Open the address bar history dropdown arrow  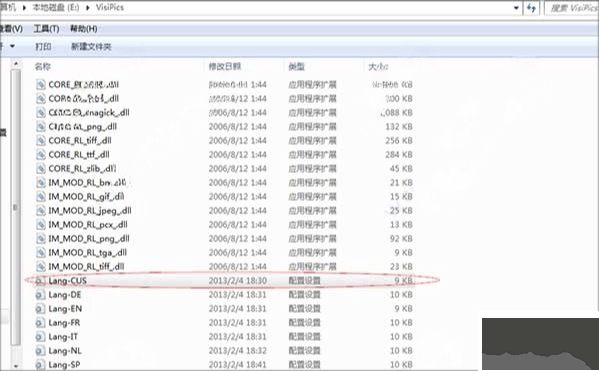tap(516, 8)
